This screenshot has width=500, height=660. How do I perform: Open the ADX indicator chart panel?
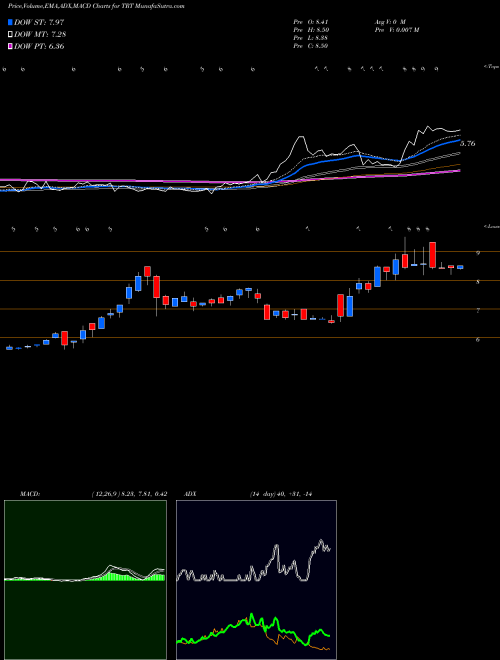[x=256, y=580]
